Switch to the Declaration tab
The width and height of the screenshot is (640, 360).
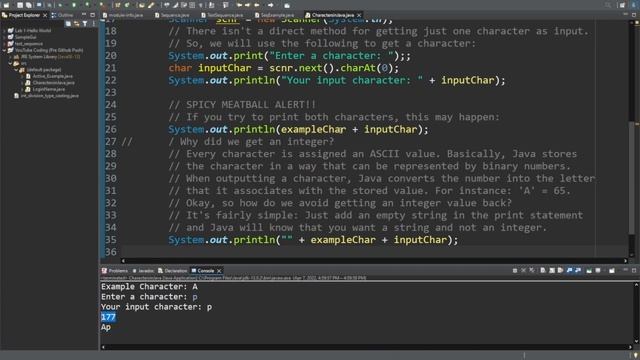click(x=173, y=271)
